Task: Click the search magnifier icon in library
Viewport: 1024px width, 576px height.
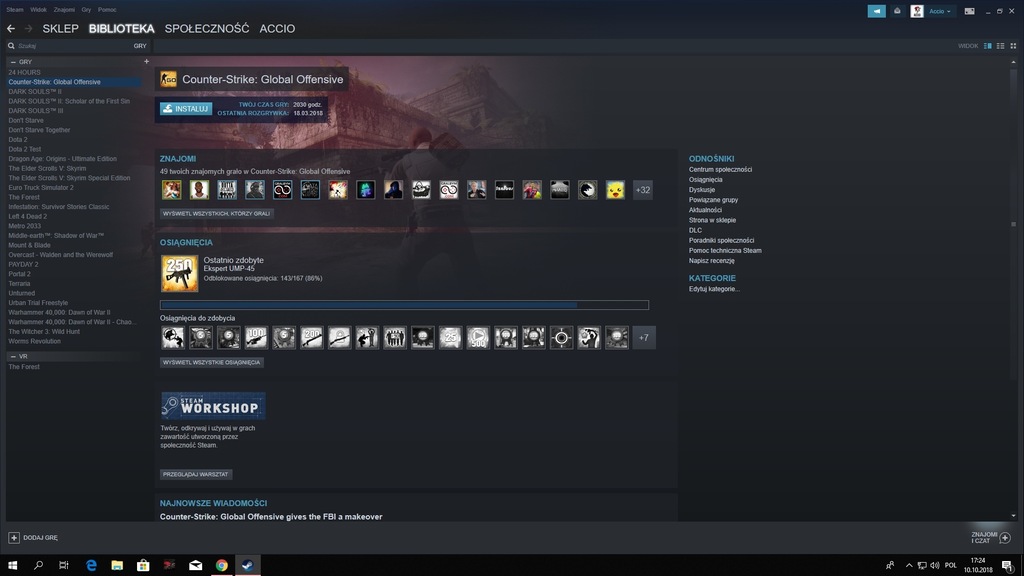Action: [11, 46]
